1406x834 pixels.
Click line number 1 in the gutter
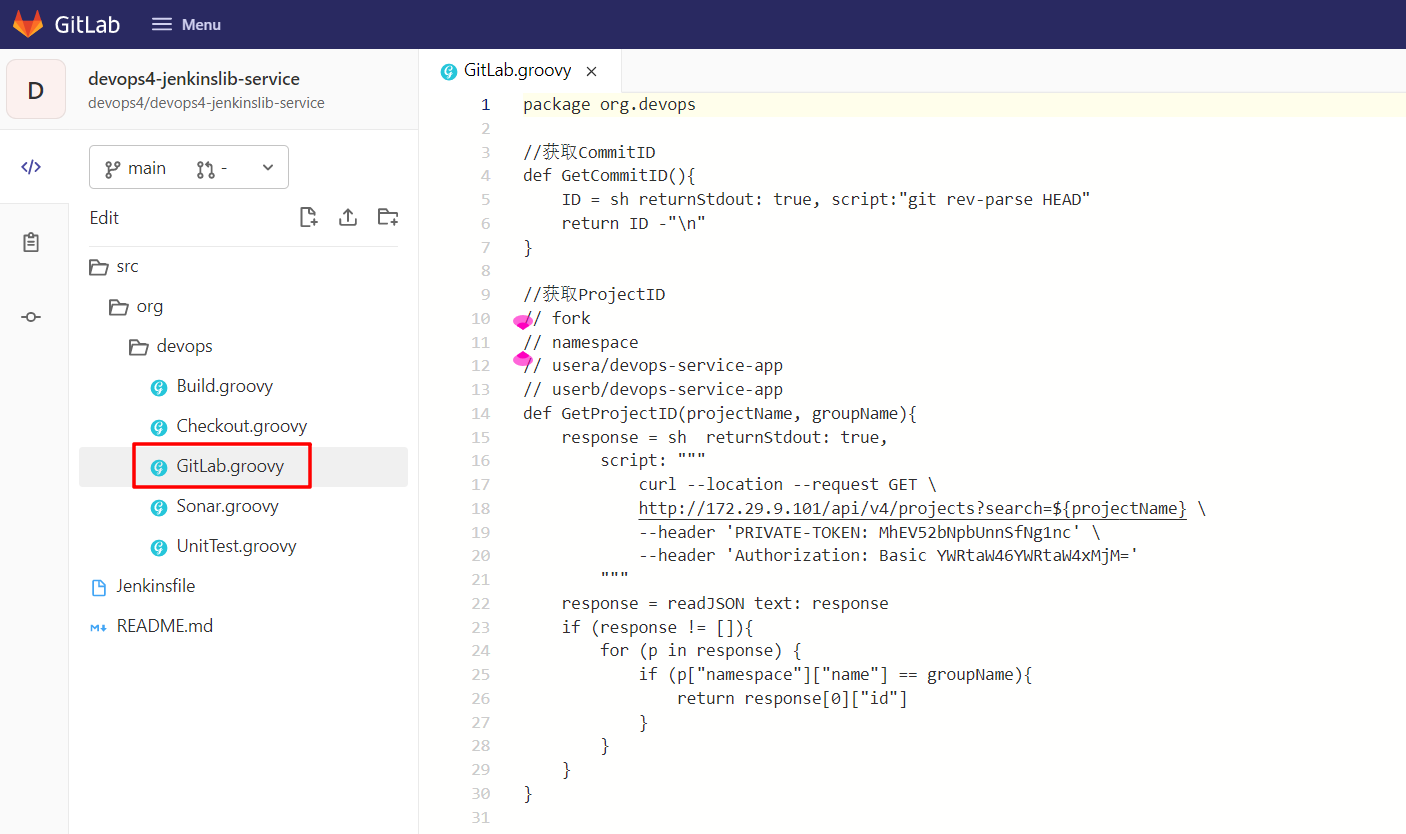tap(485, 104)
